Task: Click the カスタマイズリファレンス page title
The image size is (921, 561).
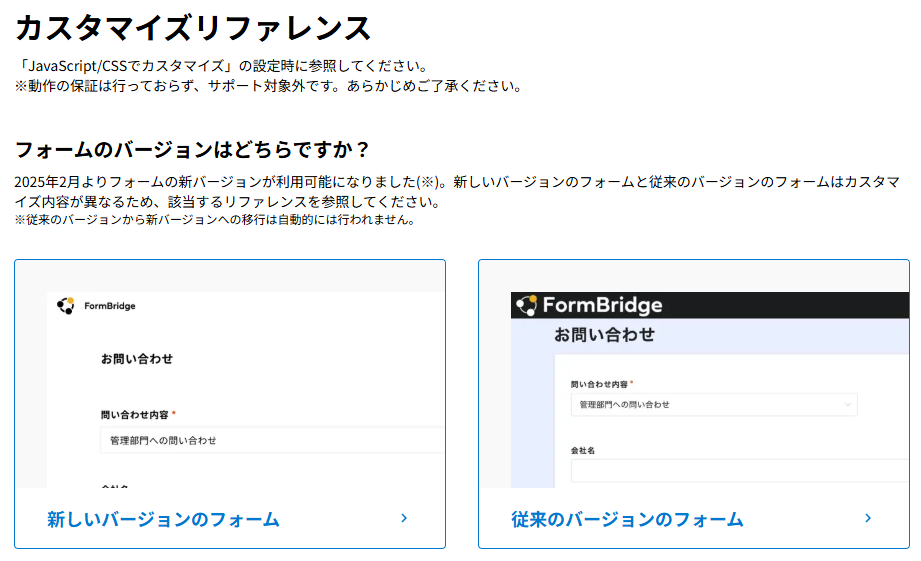Action: tap(194, 28)
